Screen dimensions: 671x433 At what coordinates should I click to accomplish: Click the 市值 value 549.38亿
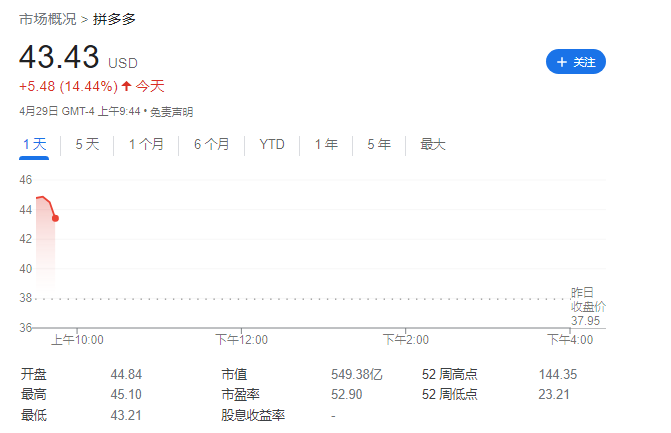pos(356,374)
